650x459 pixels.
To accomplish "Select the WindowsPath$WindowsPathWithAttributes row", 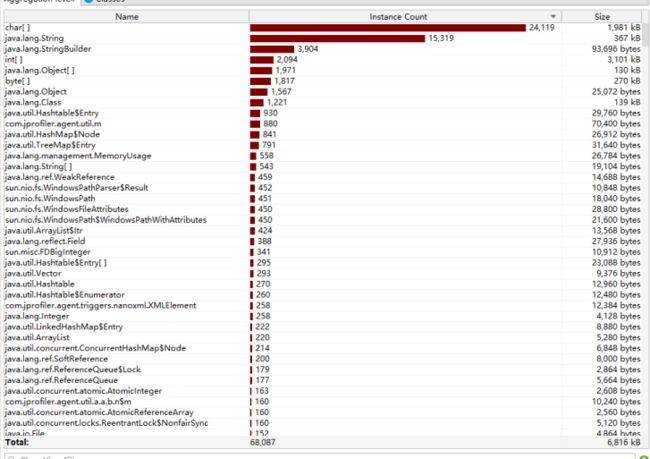I will 323,220.
